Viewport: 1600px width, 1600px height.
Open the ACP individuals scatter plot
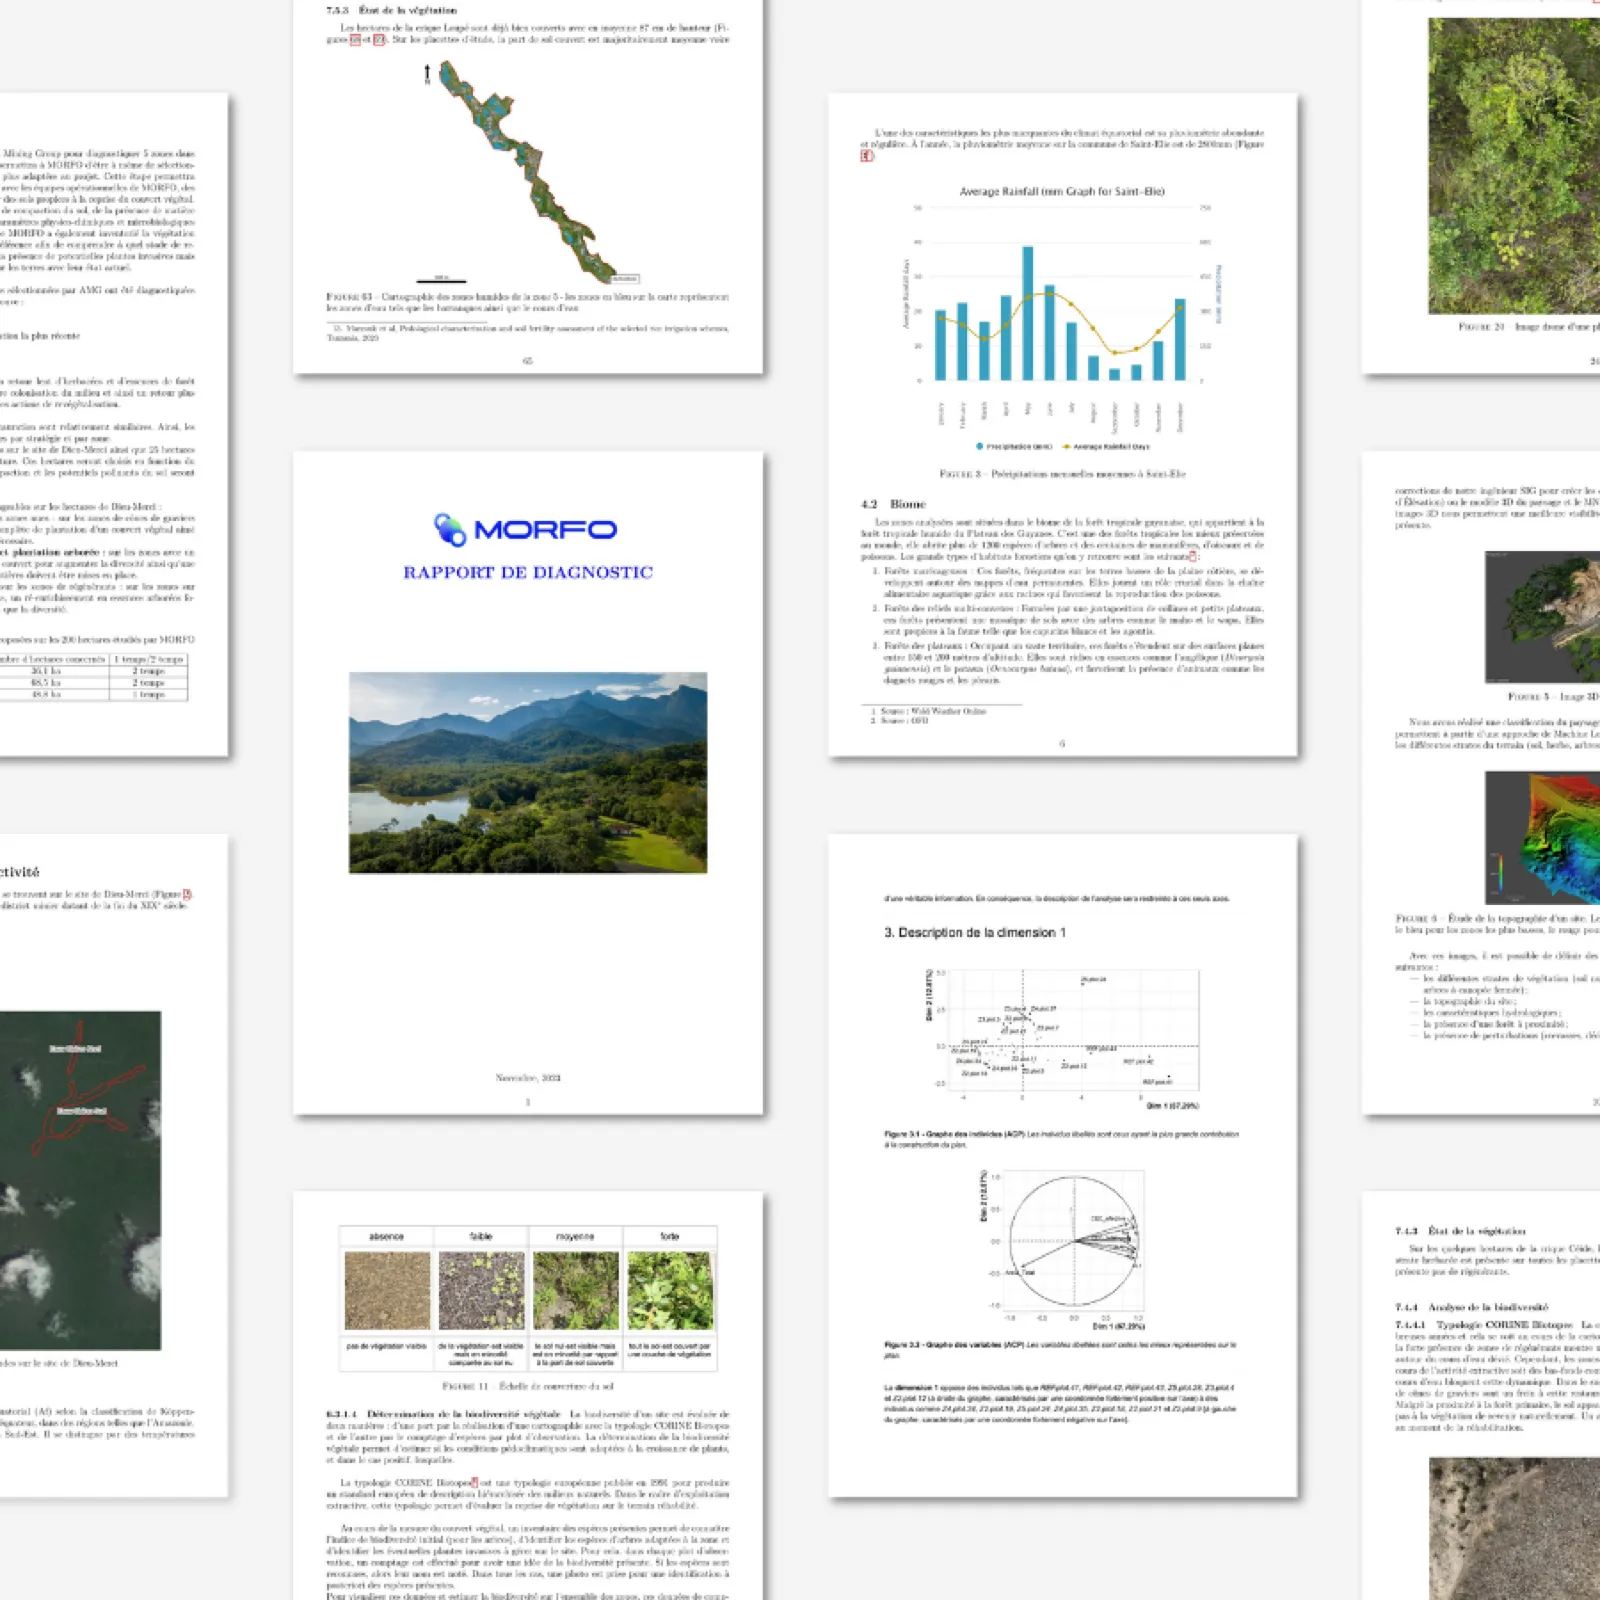tap(1062, 1038)
